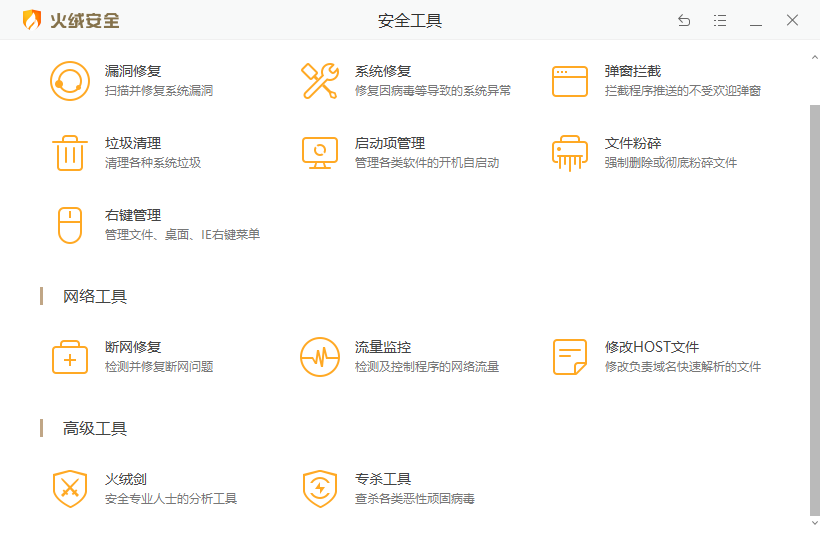Screen dimensions: 820x540
Task: Click description 扫描并修复系统漏洞
Action: tap(159, 91)
